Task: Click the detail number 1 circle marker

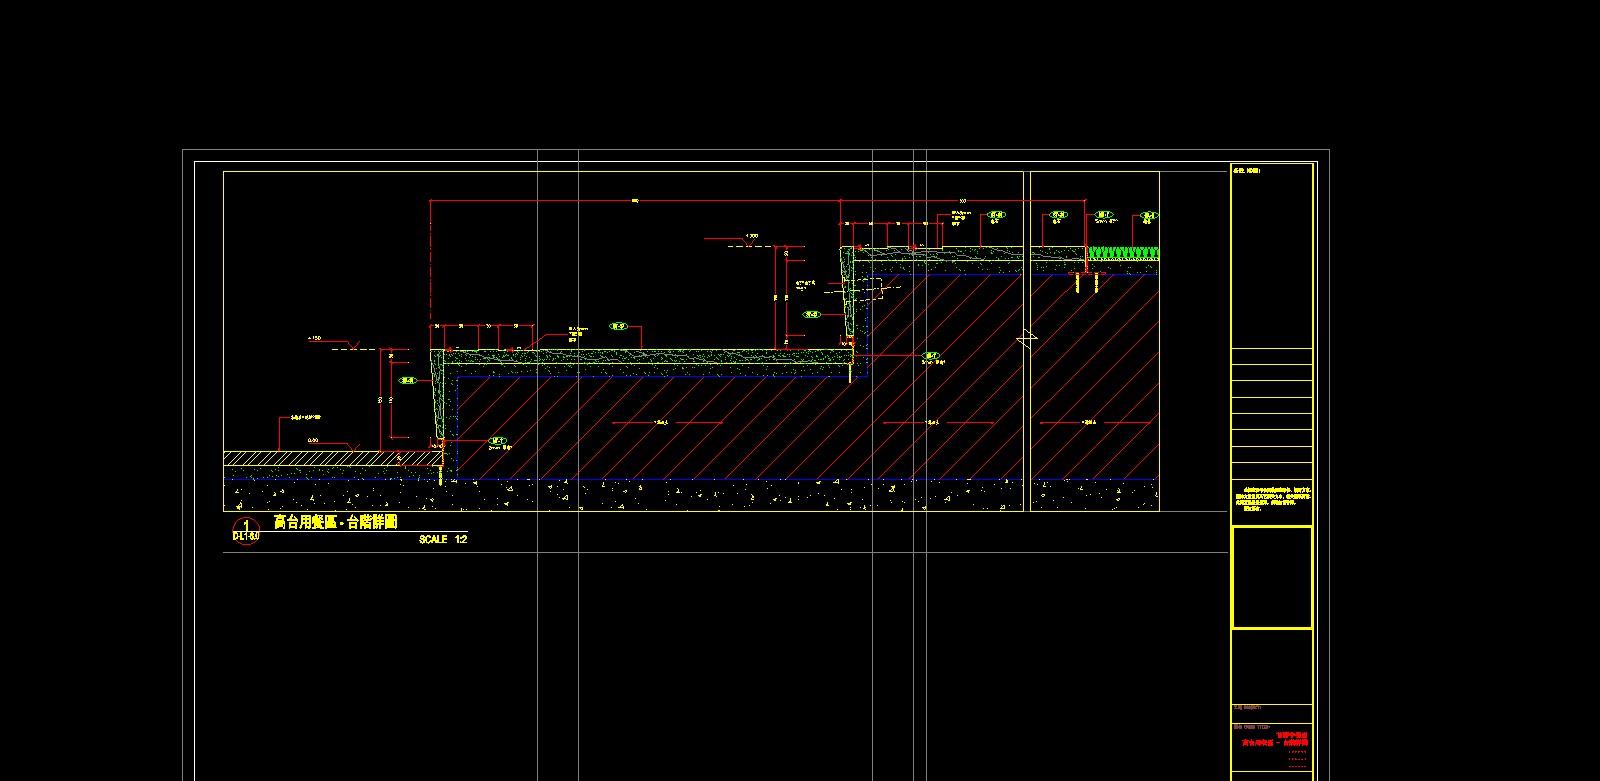Action: click(245, 530)
